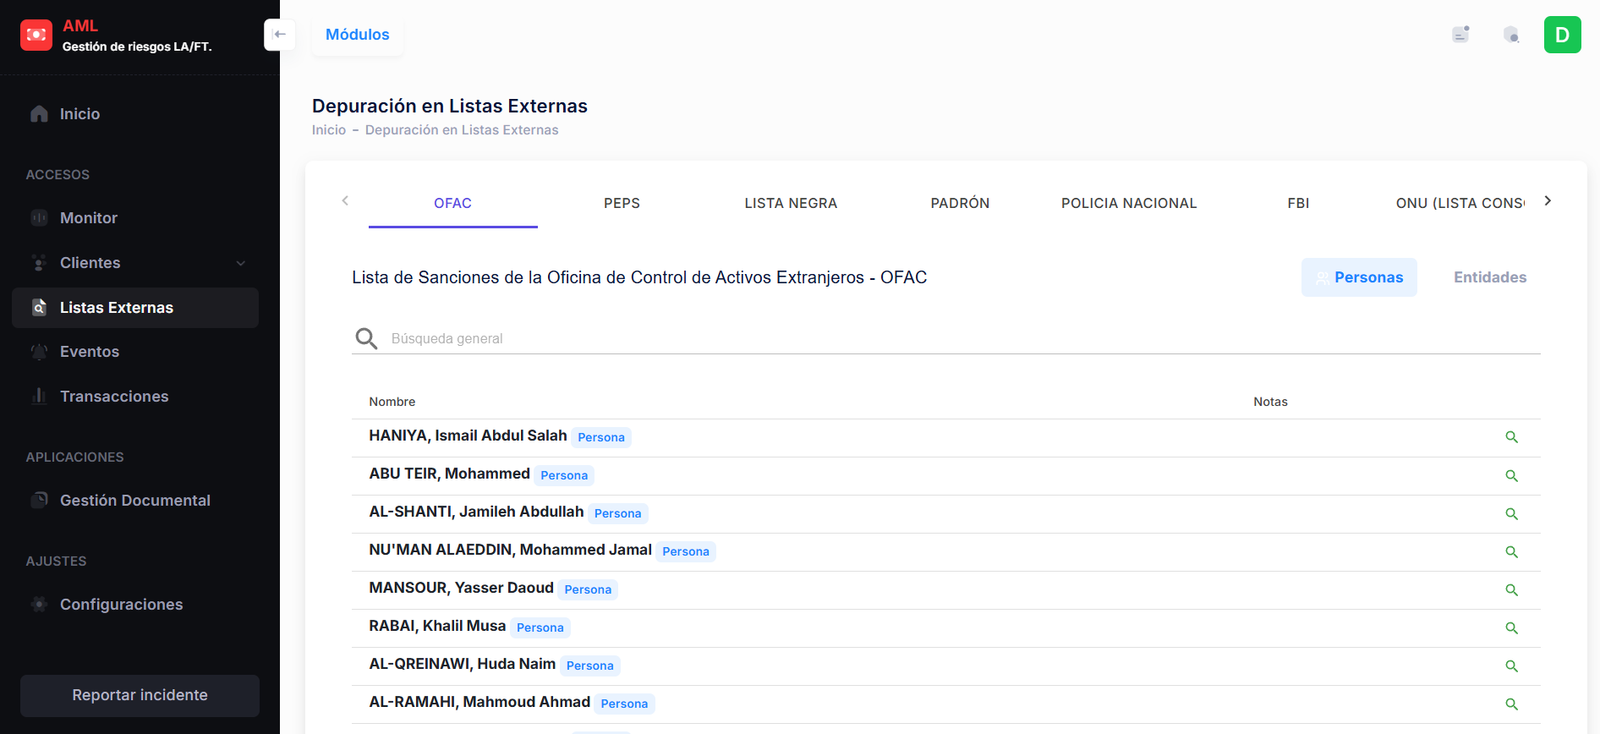Switch to Entidades view
Viewport: 1600px width, 734px height.
pos(1489,277)
